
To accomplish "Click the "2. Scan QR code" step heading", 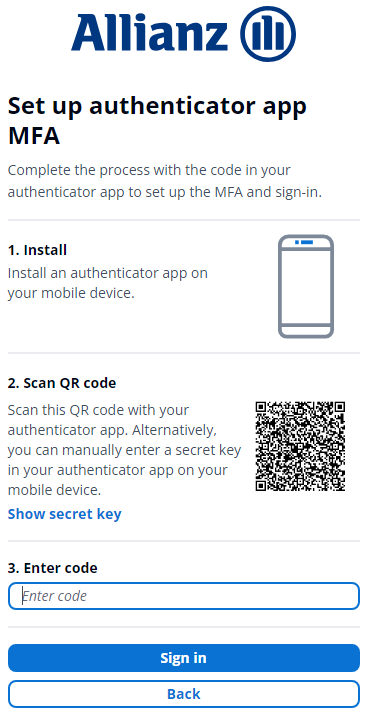I will (62, 383).
